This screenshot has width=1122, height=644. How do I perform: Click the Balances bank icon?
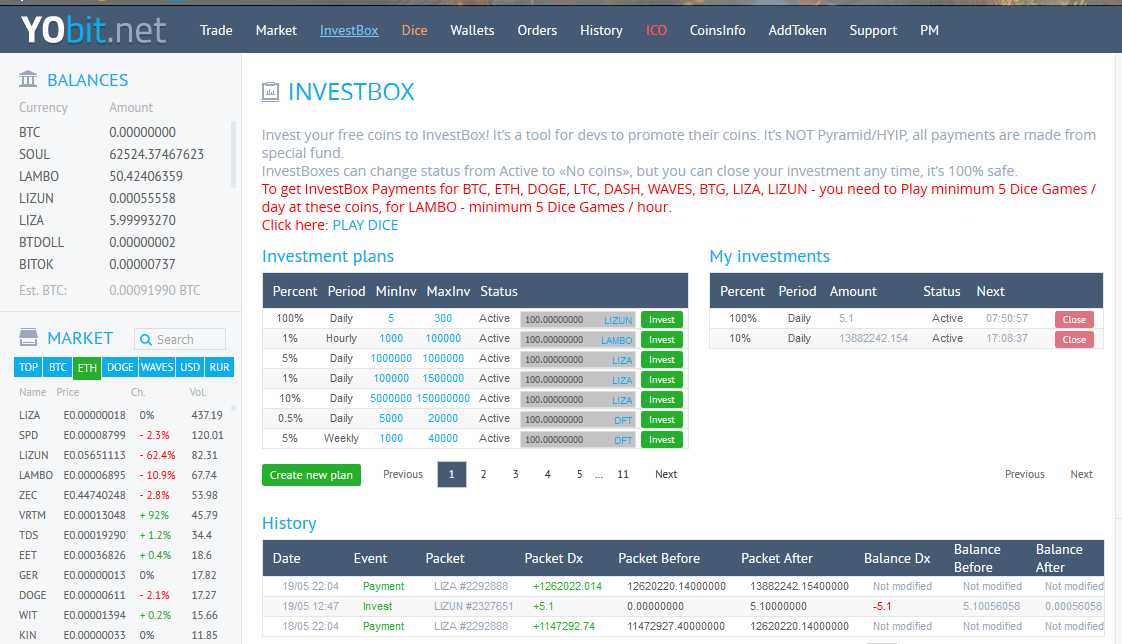point(28,79)
